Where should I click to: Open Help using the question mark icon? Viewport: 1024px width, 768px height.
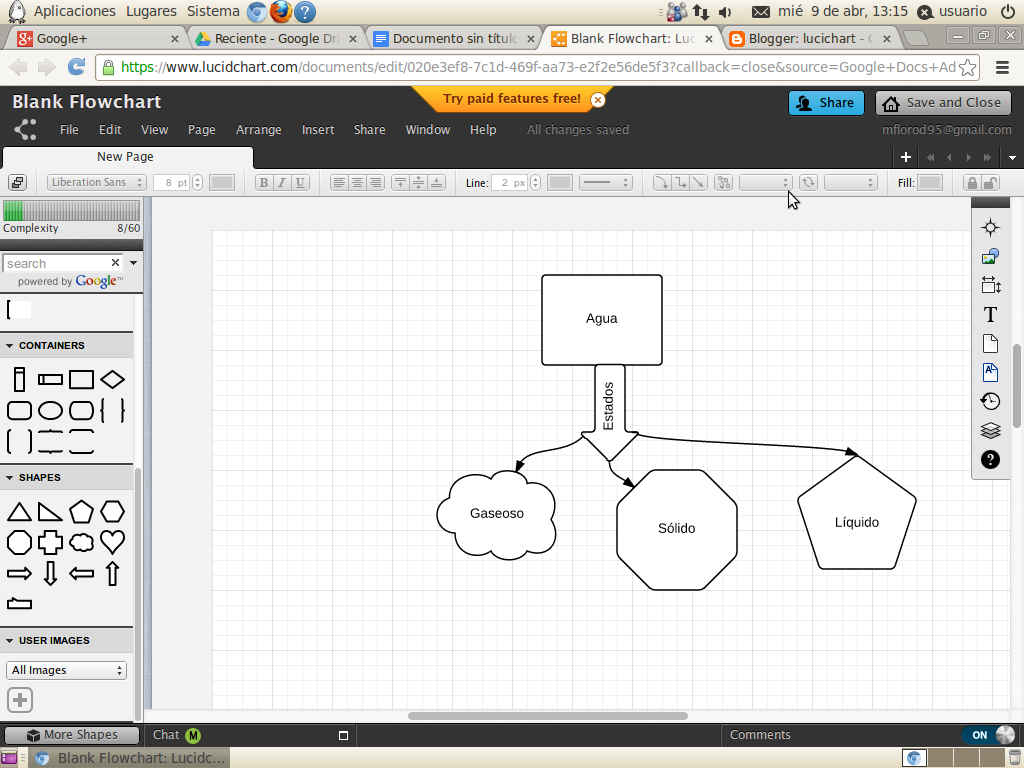pyautogui.click(x=990, y=460)
